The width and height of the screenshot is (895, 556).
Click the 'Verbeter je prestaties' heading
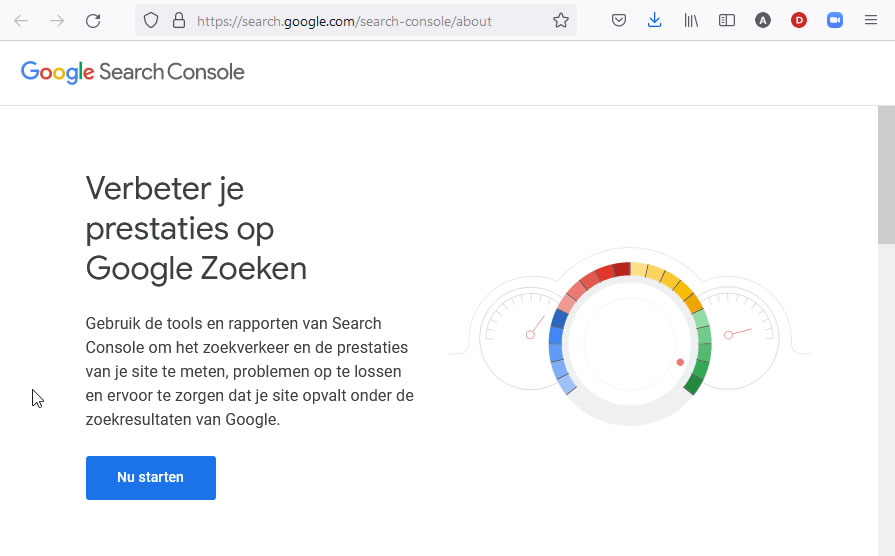196,229
